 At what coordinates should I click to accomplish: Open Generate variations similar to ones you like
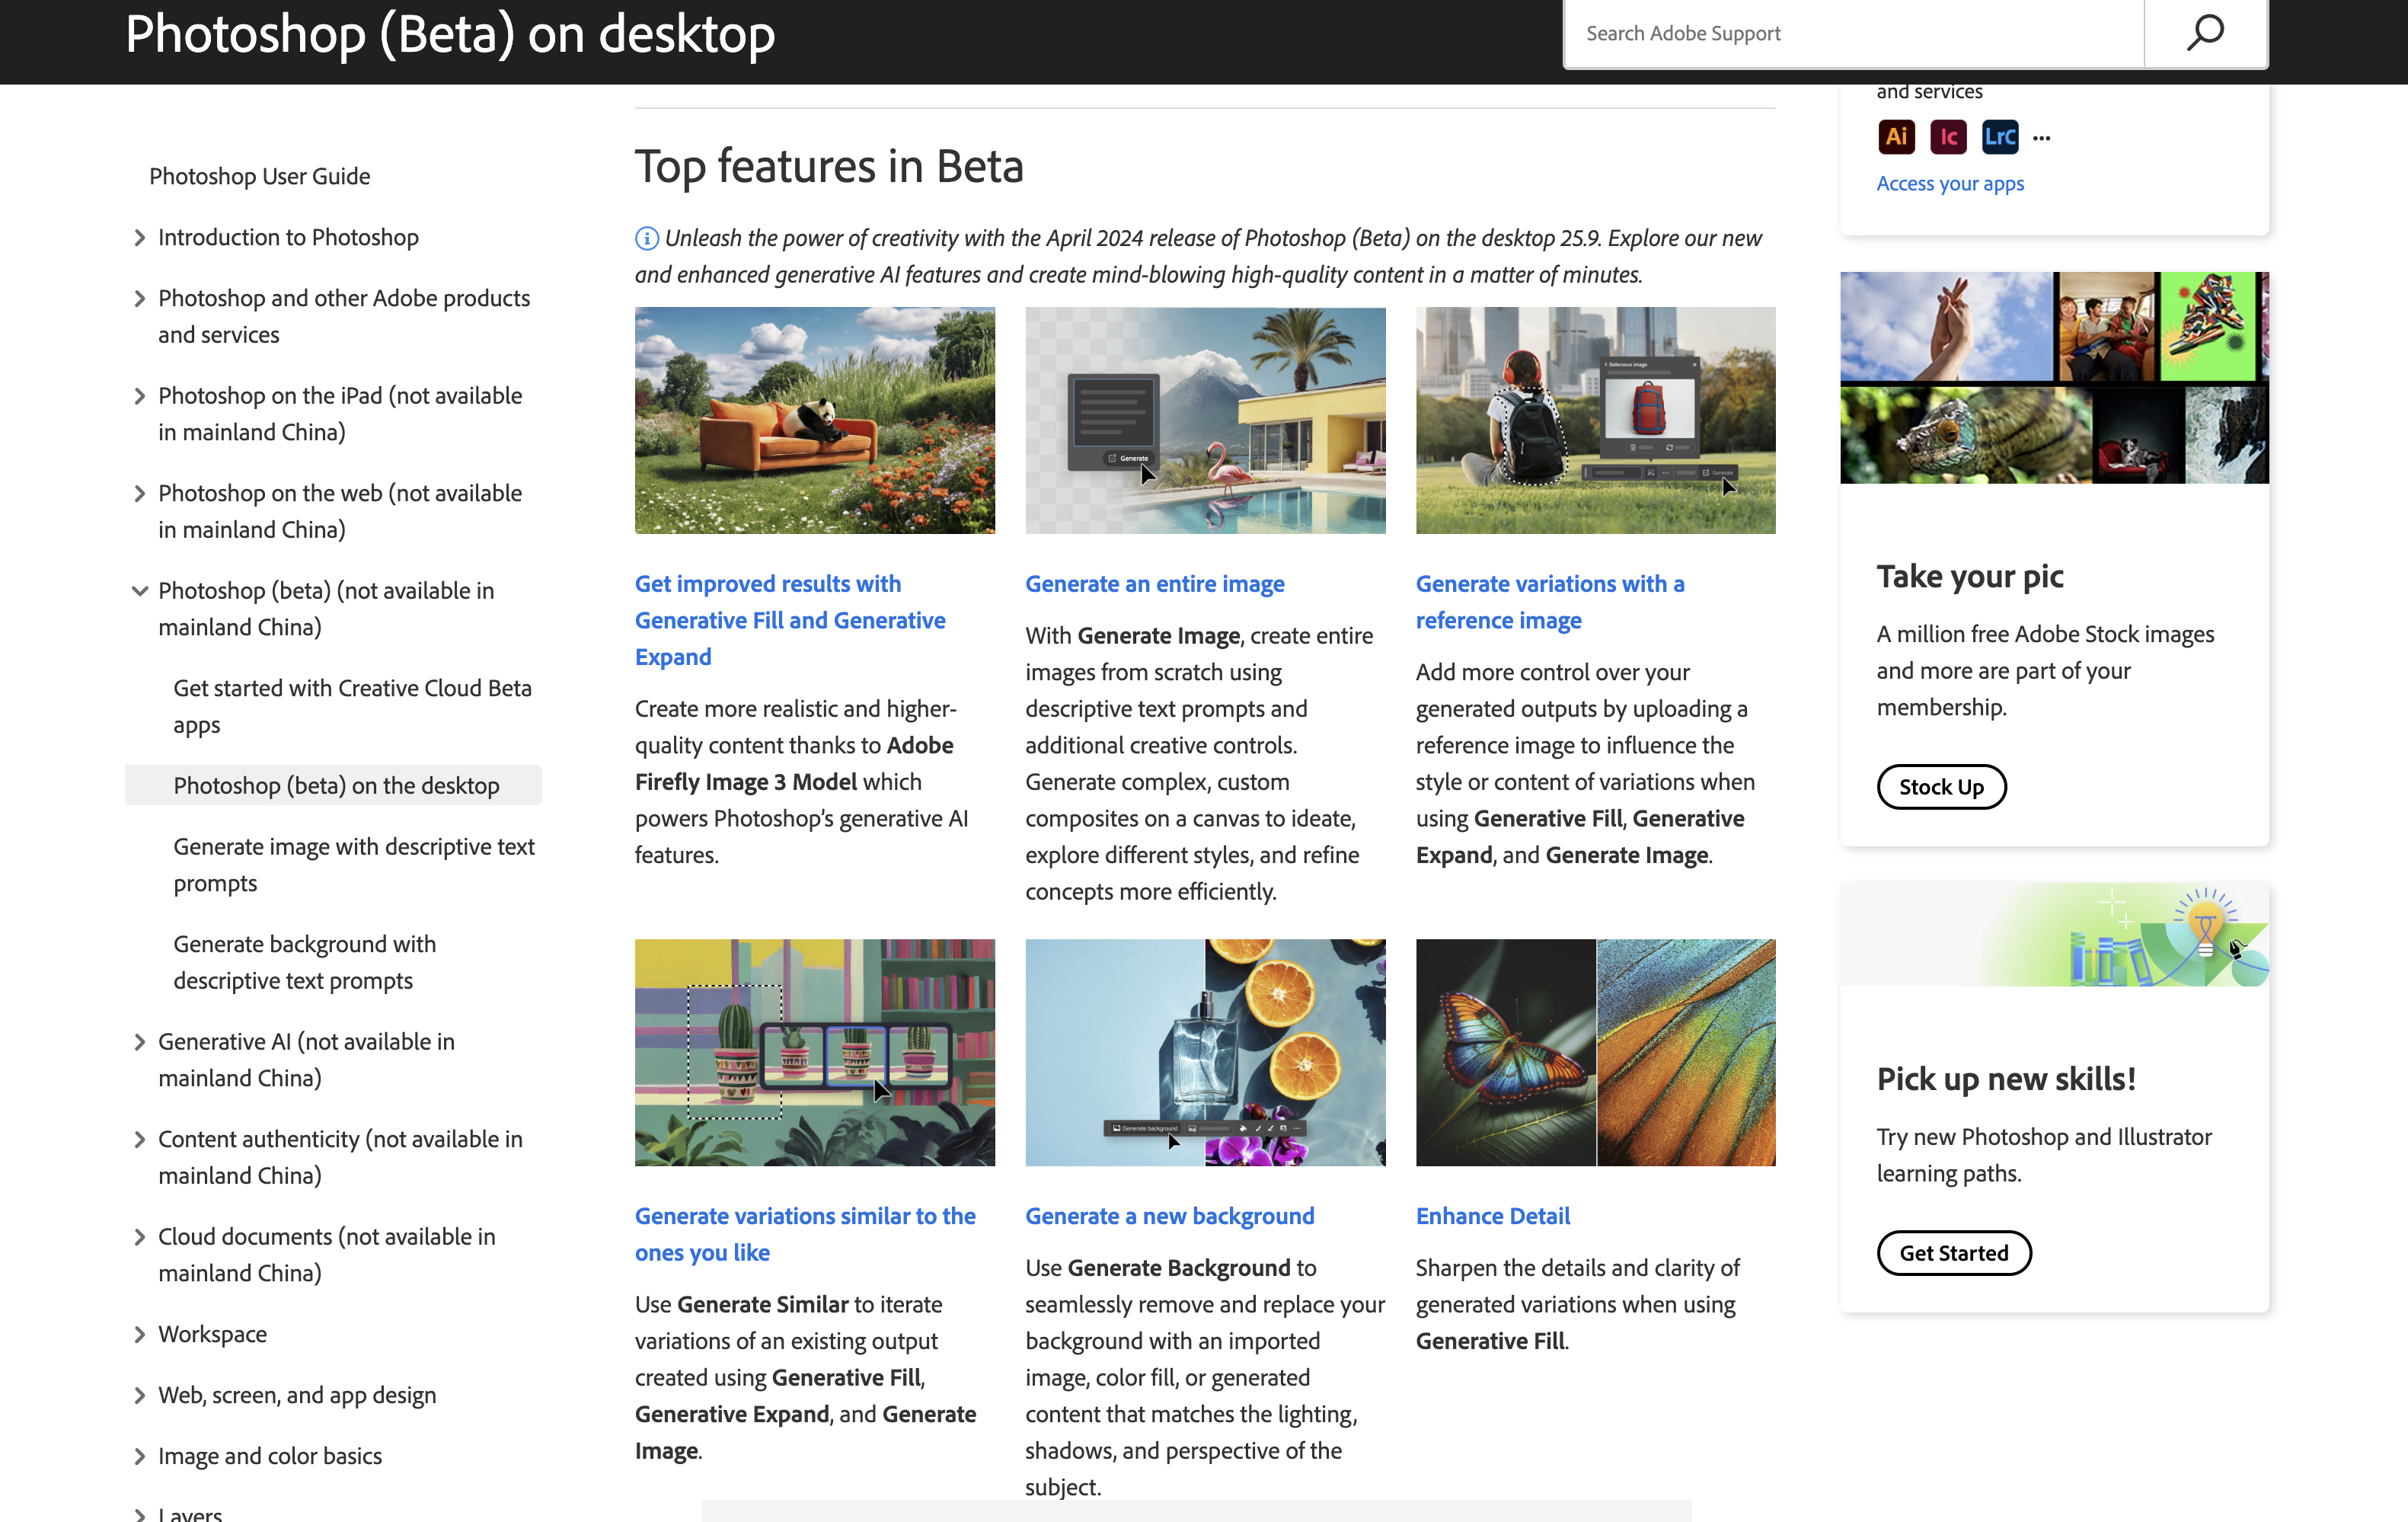tap(805, 1234)
